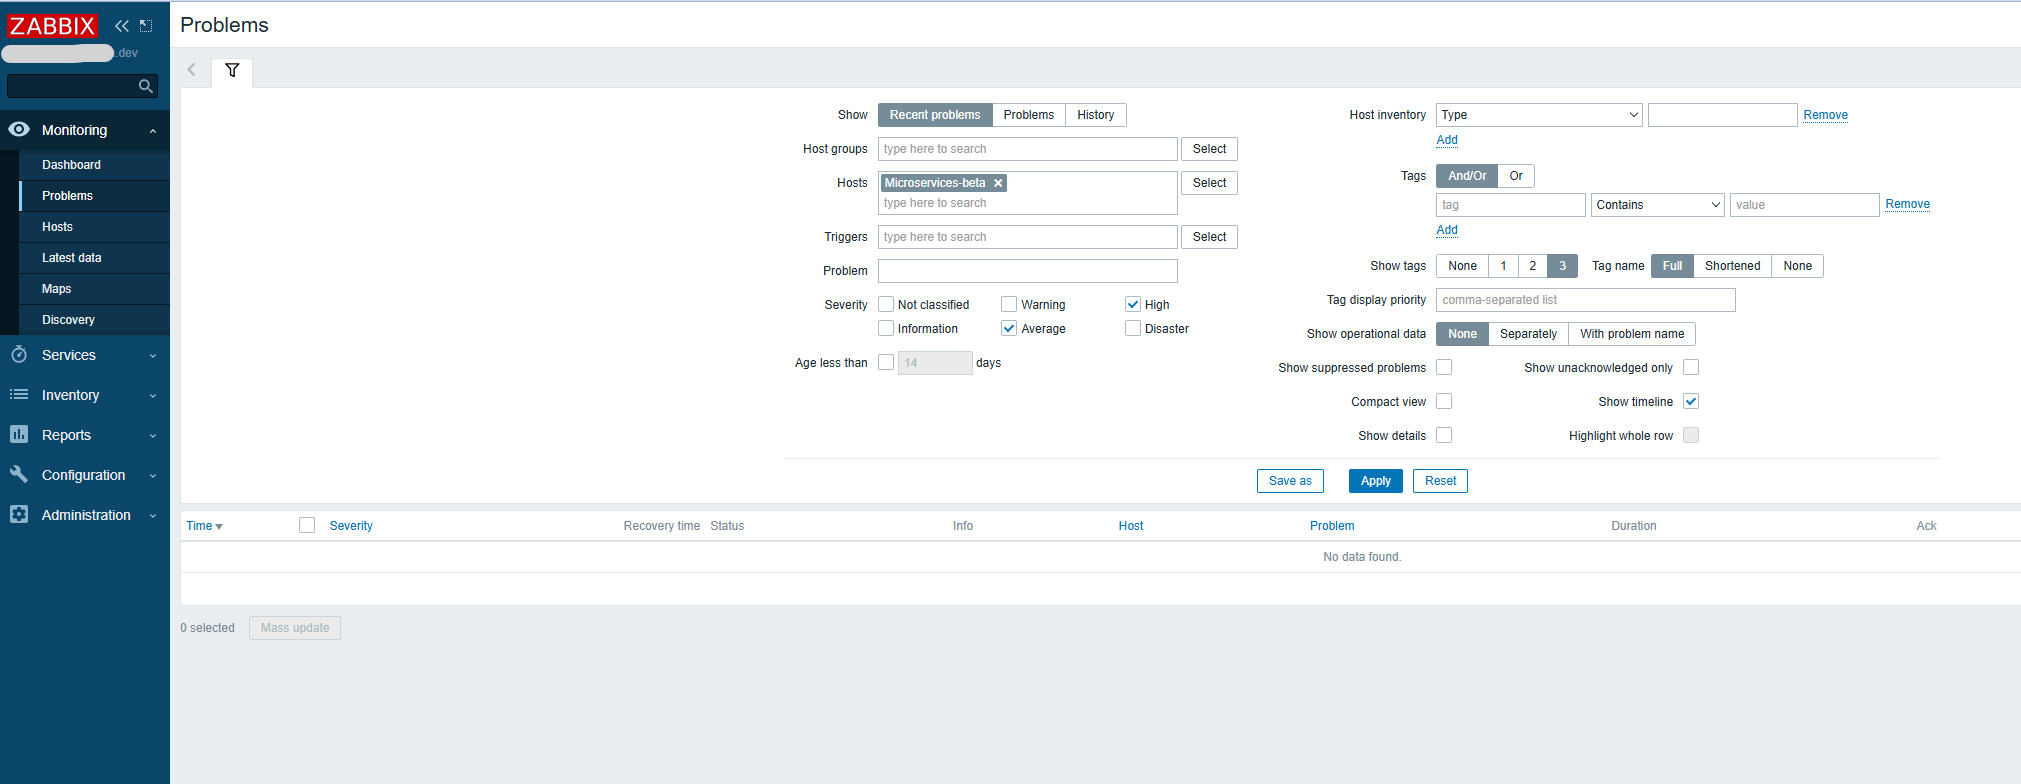Click the Reports chart icon
2021x784 pixels.
[x=19, y=434]
